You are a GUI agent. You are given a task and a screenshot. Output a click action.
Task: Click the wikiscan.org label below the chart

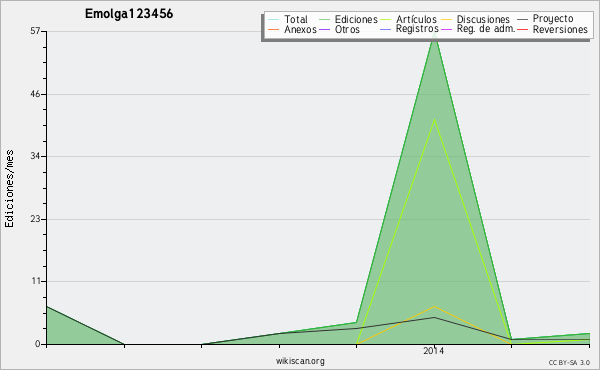coord(300,361)
